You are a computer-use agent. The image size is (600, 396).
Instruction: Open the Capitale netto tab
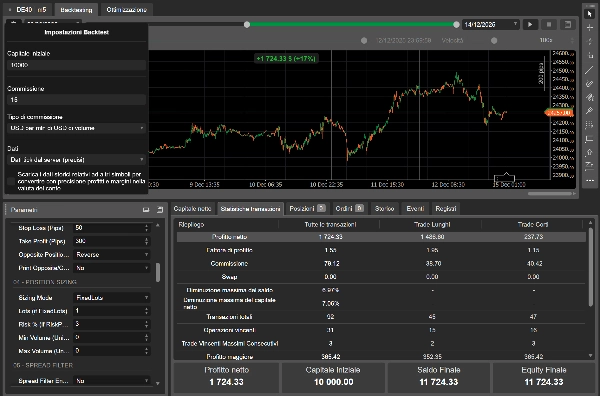point(192,209)
